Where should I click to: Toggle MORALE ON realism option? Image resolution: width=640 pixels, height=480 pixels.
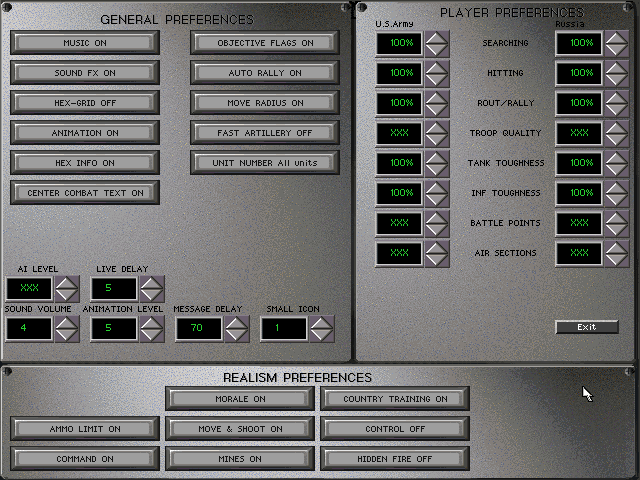240,399
